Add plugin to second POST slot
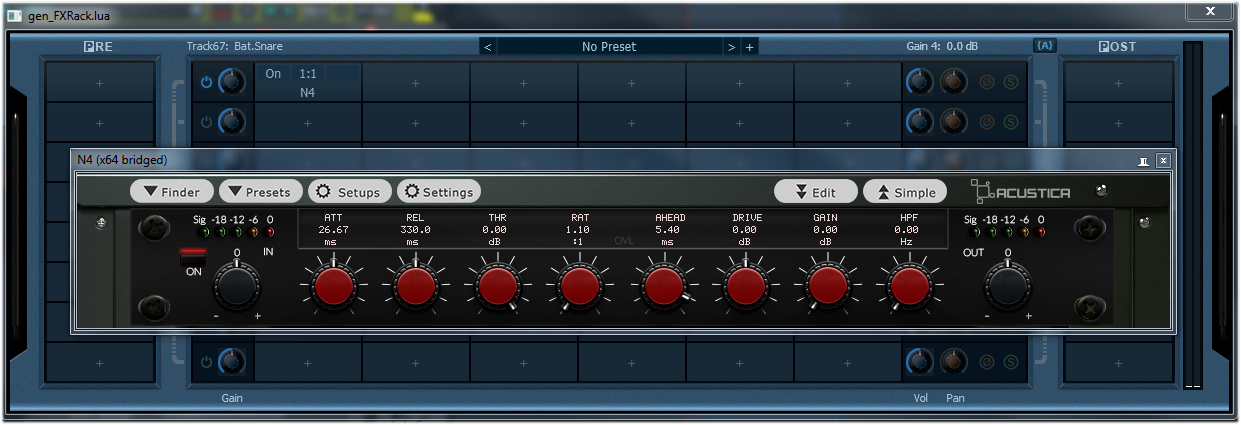The image size is (1241, 425). pyautogui.click(x=1118, y=123)
